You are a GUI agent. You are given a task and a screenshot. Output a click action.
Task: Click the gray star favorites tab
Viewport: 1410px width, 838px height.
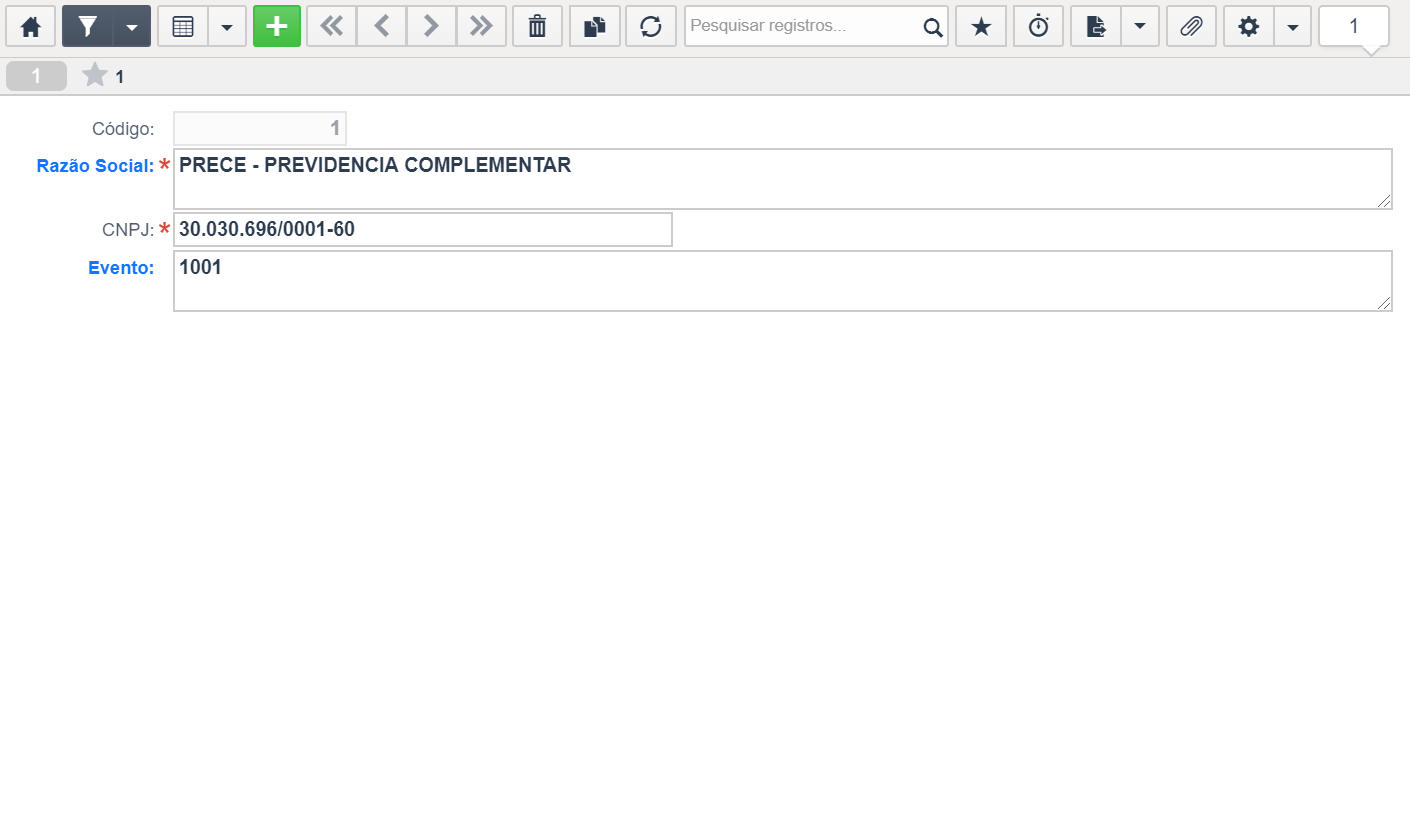pyautogui.click(x=95, y=75)
